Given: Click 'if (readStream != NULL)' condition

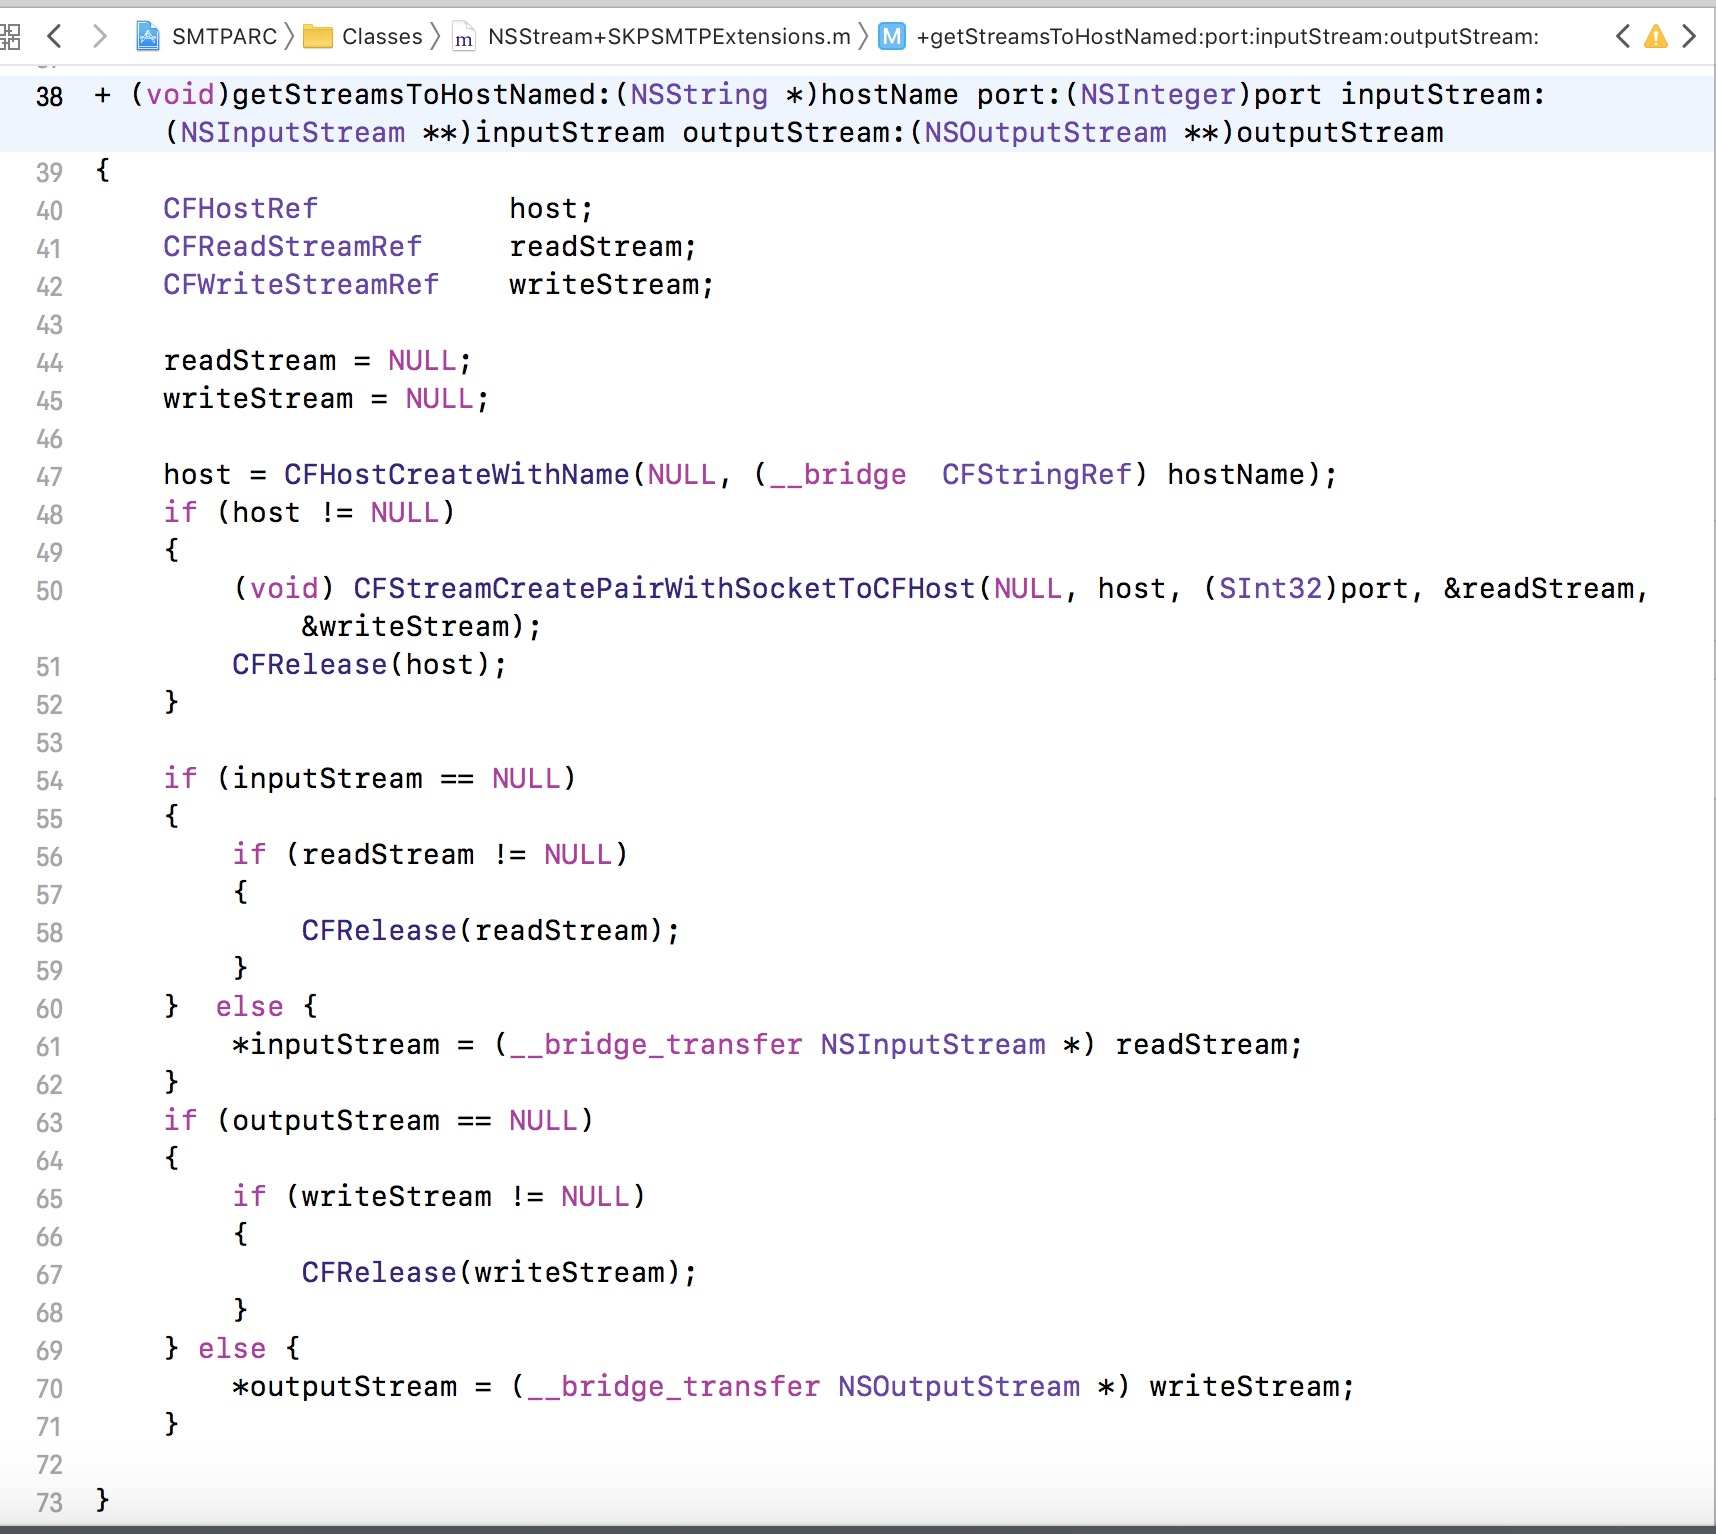Looking at the screenshot, I should (x=430, y=855).
